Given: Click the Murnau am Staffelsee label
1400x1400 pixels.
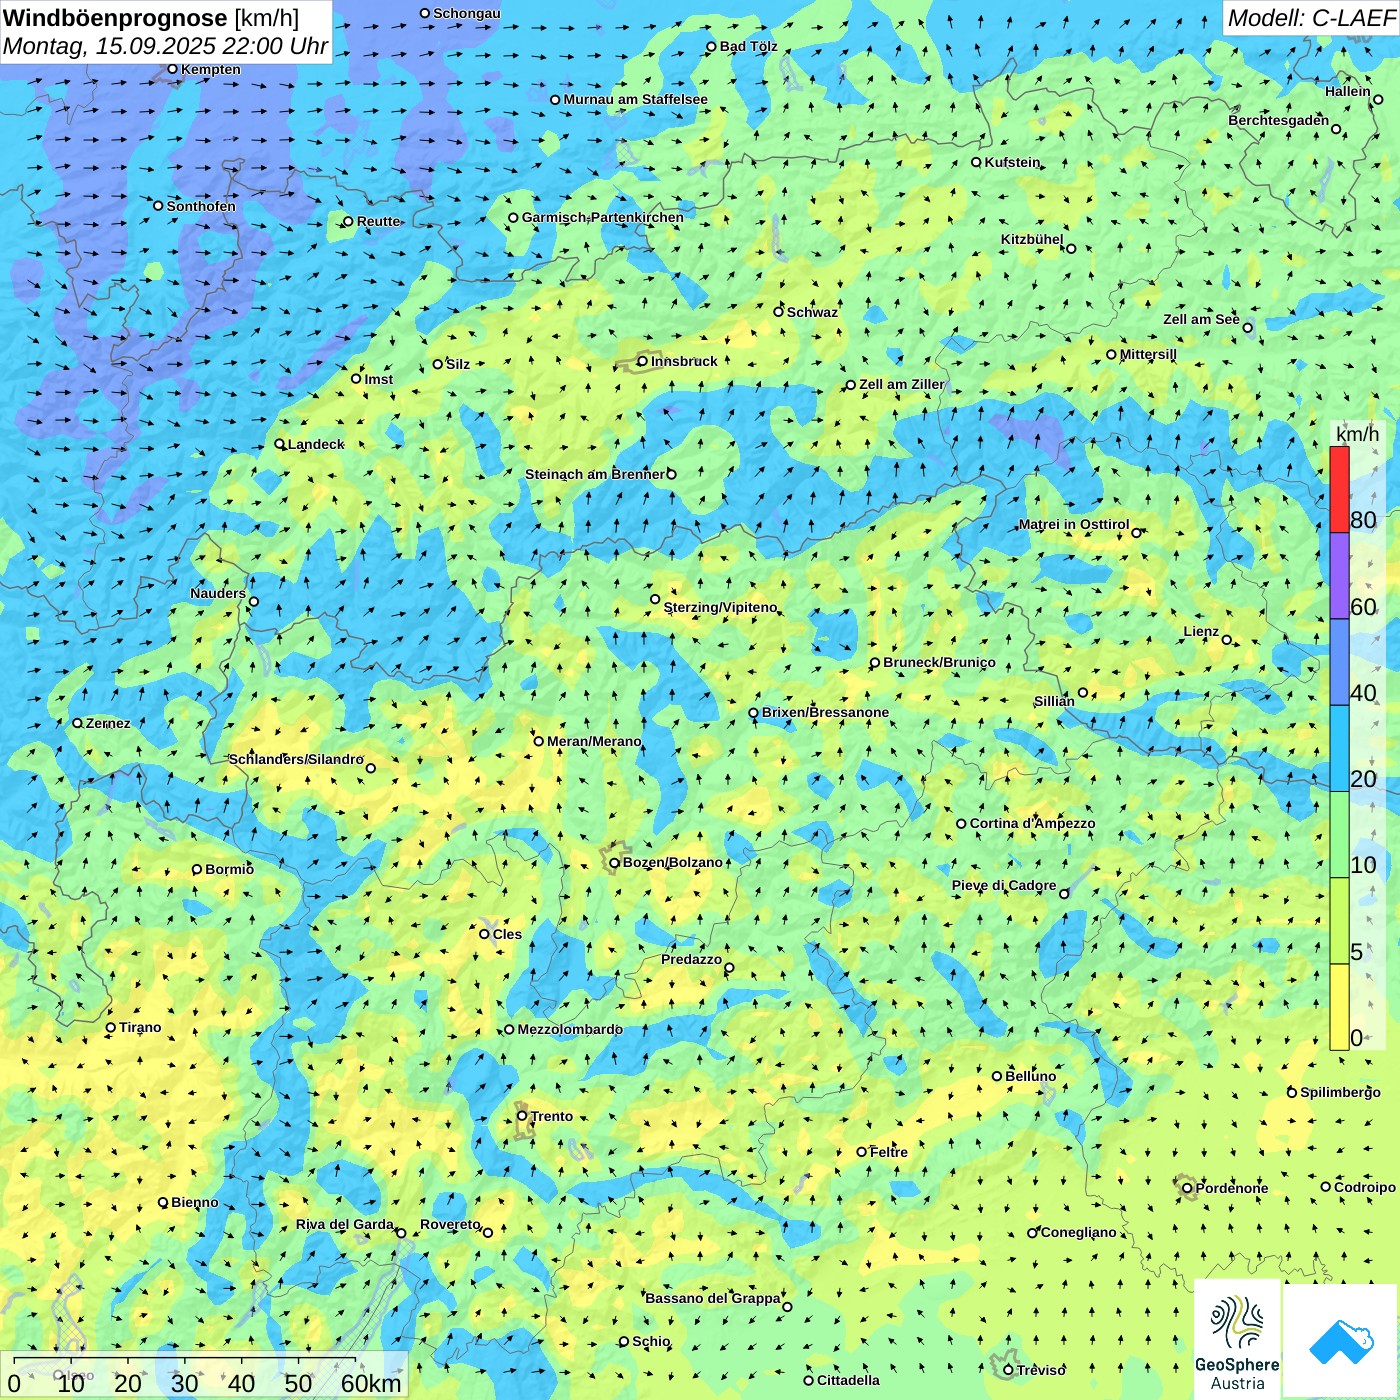Looking at the screenshot, I should pyautogui.click(x=635, y=99).
